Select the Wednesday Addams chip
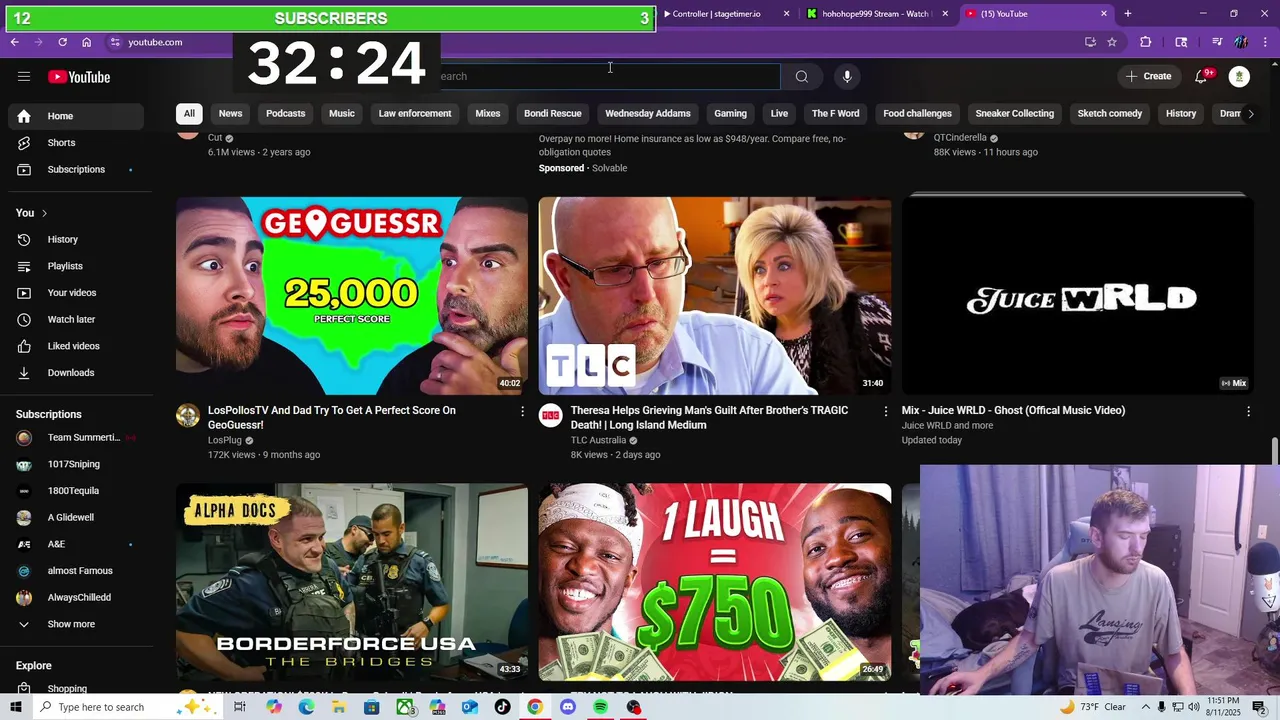Image resolution: width=1280 pixels, height=720 pixels. [648, 113]
